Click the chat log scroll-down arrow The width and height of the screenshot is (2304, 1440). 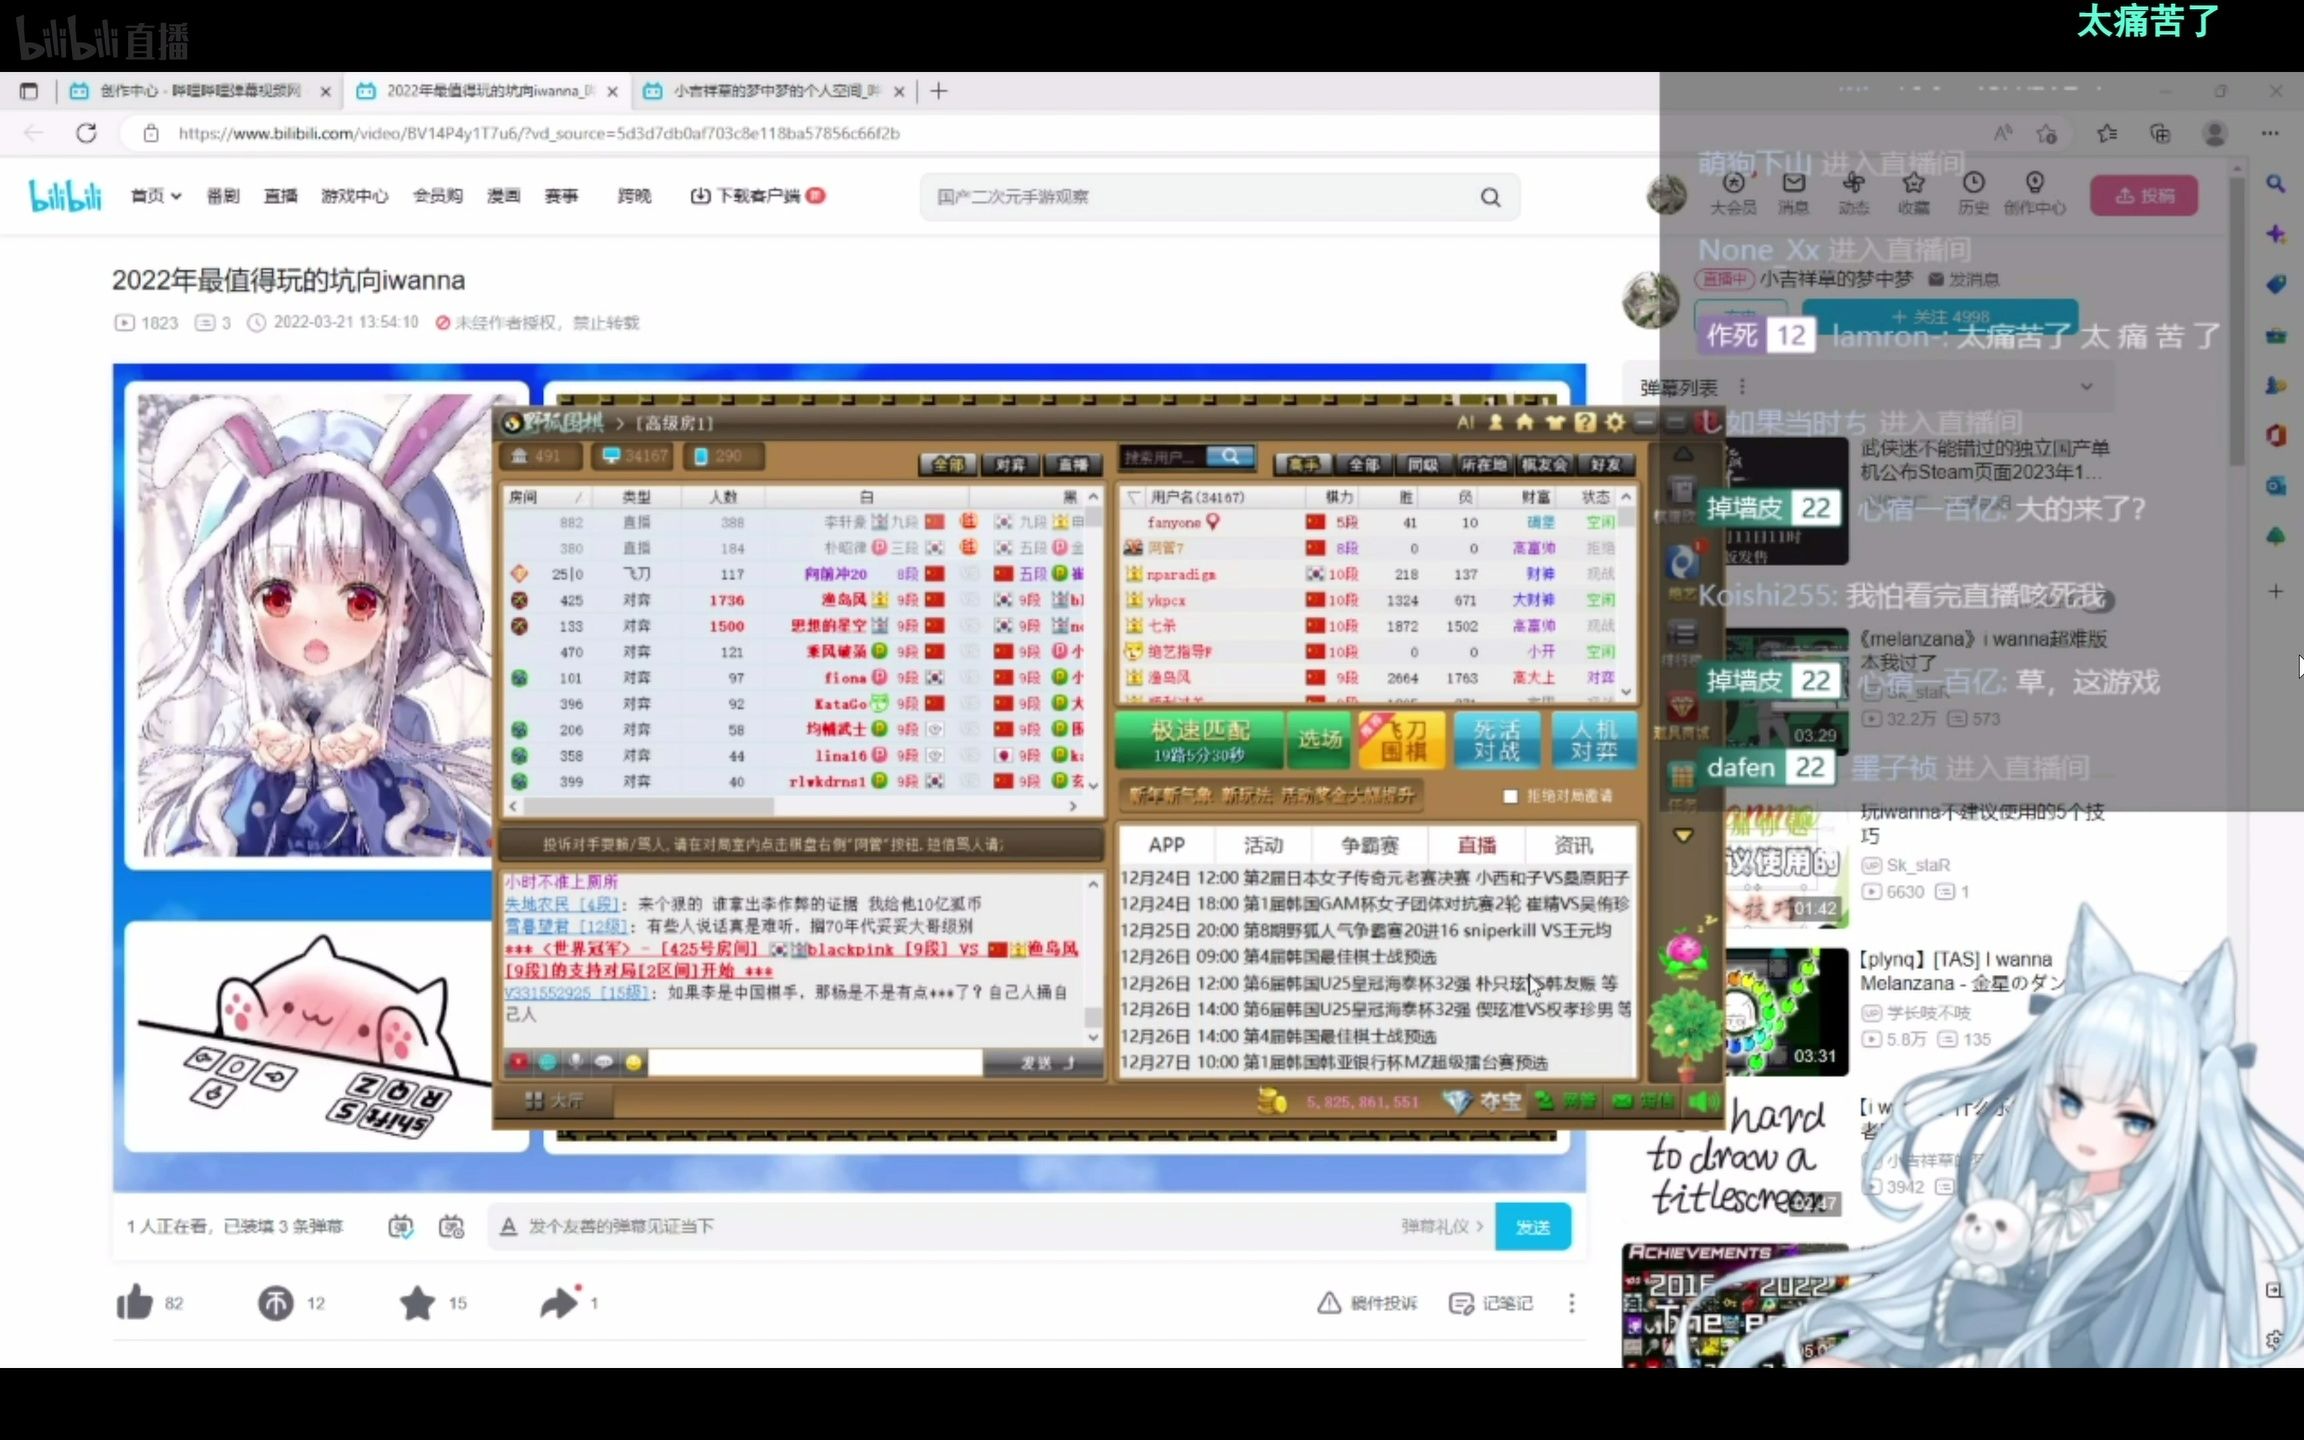click(x=1093, y=1037)
